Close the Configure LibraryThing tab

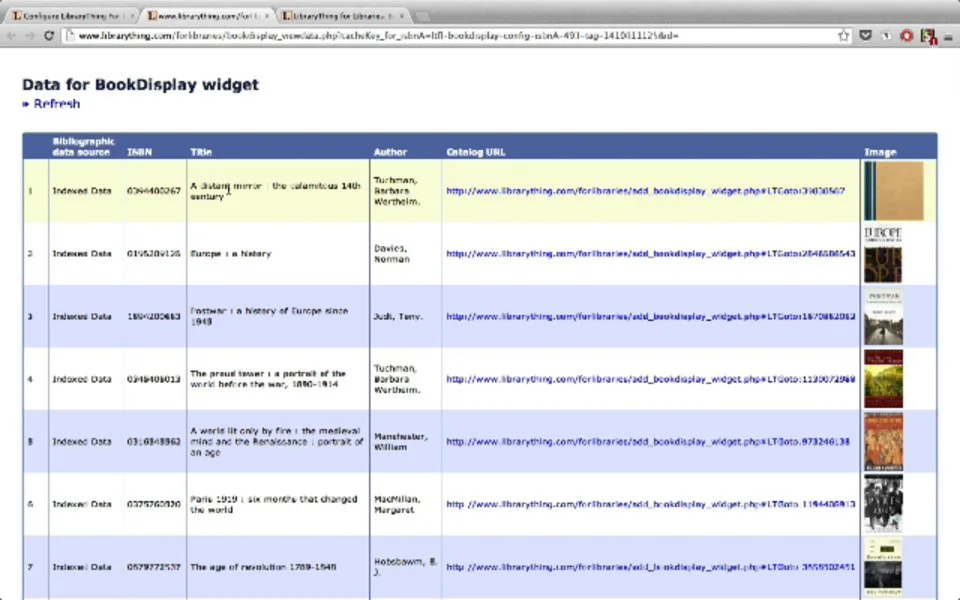coord(131,16)
